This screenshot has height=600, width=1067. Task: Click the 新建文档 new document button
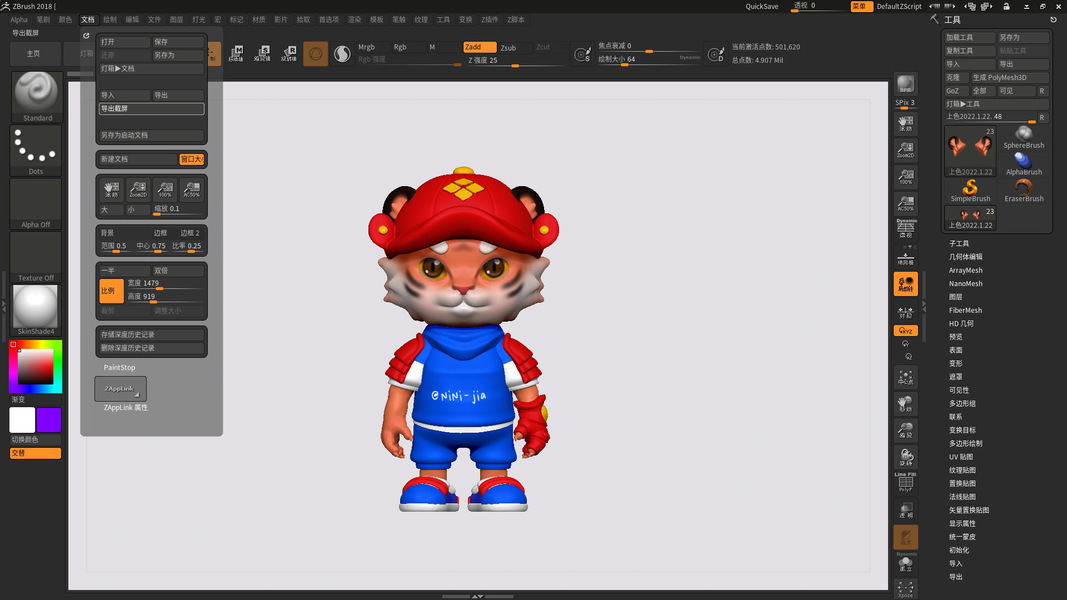coord(138,159)
